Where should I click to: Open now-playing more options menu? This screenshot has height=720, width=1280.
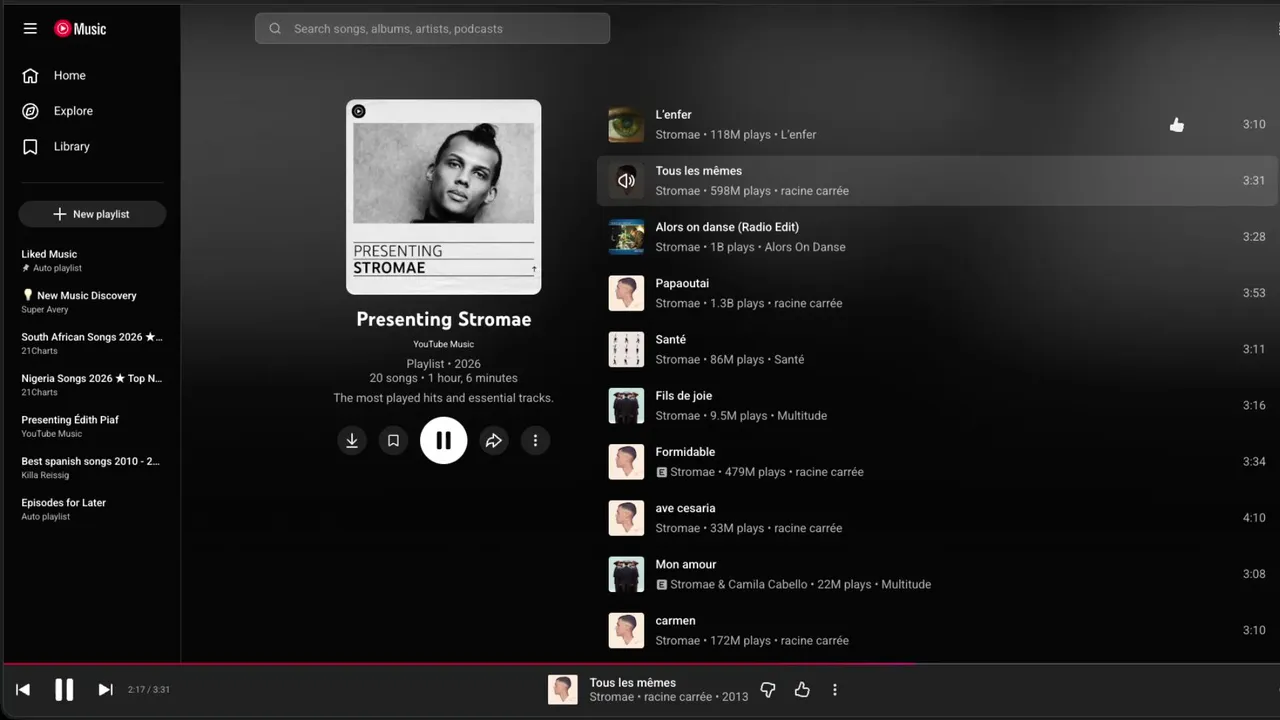point(835,689)
